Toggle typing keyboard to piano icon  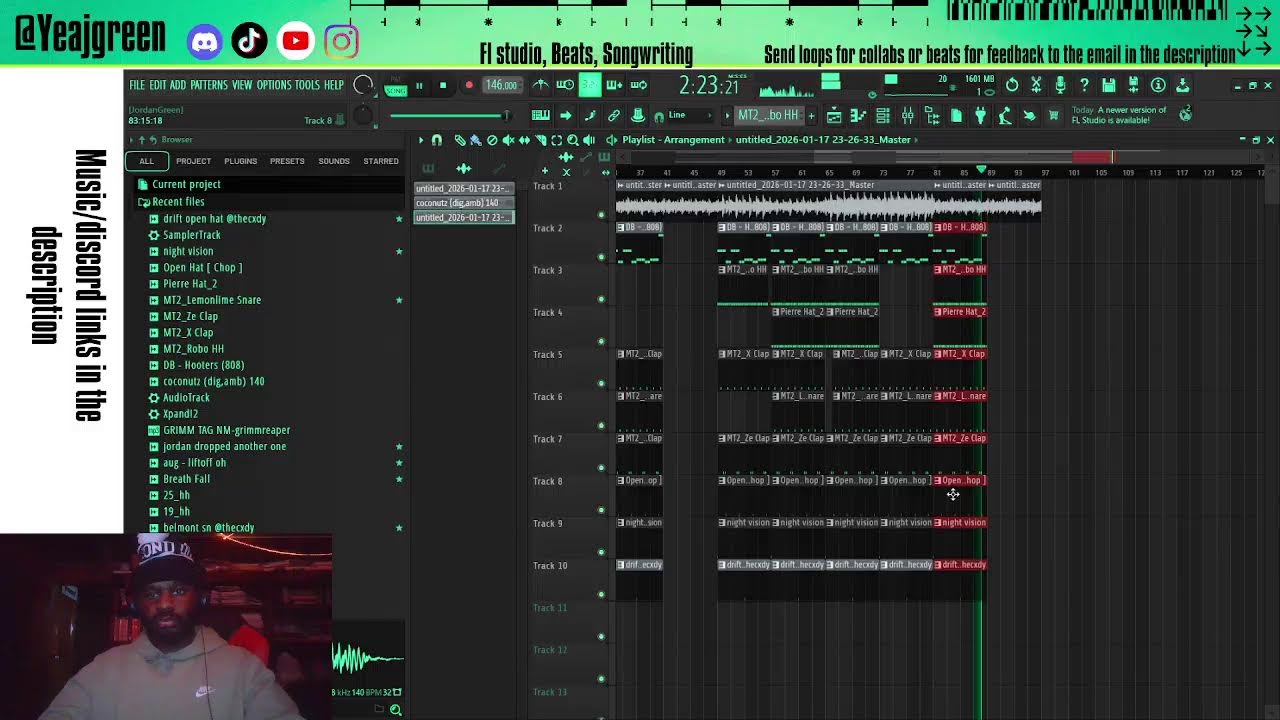(540, 115)
